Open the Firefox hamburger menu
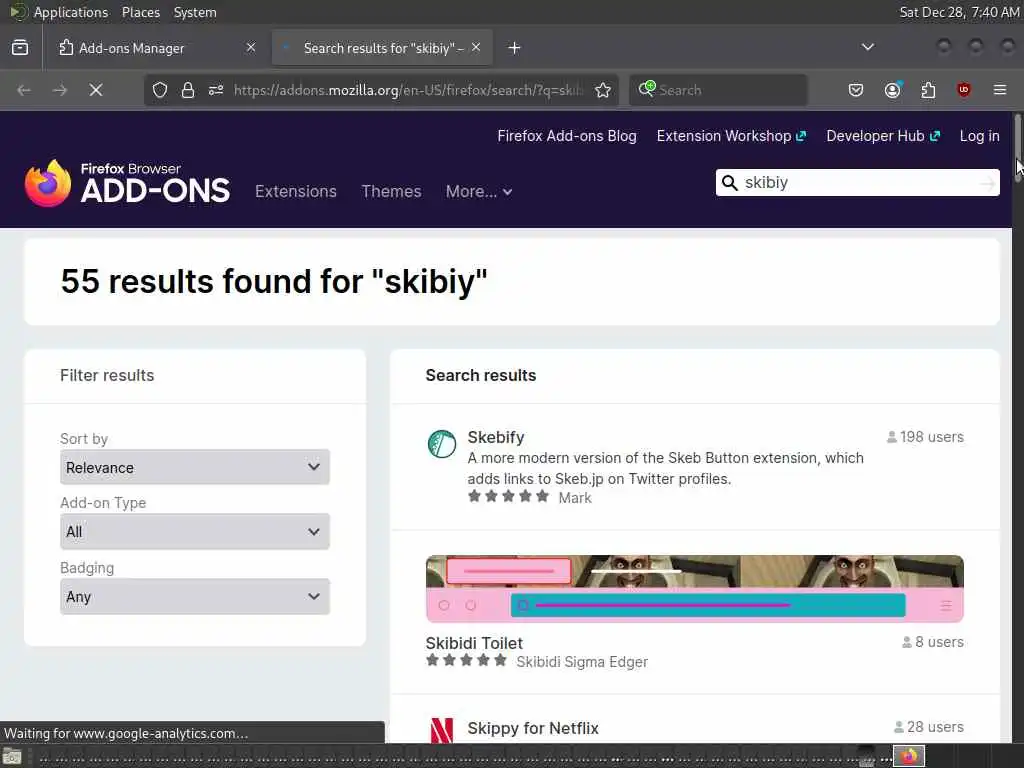Screen dimensions: 1024x768 tap(1000, 90)
